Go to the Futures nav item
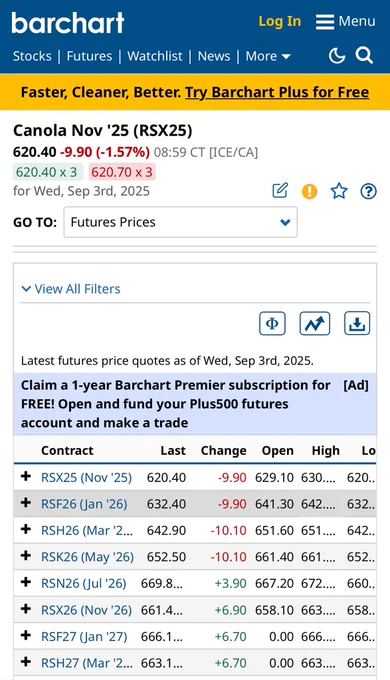390x680 pixels. 89,56
